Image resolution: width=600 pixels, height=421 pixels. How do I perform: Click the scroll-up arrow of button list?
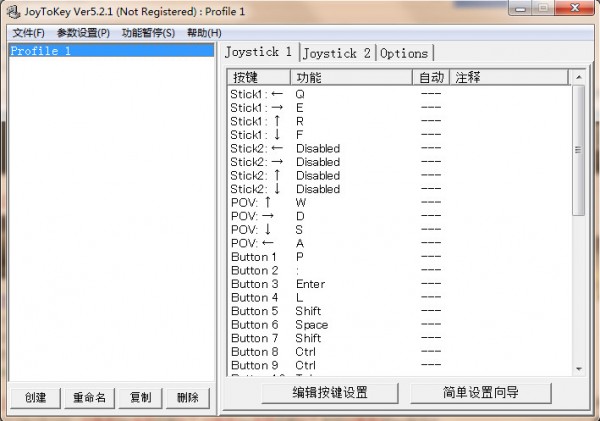click(x=577, y=77)
